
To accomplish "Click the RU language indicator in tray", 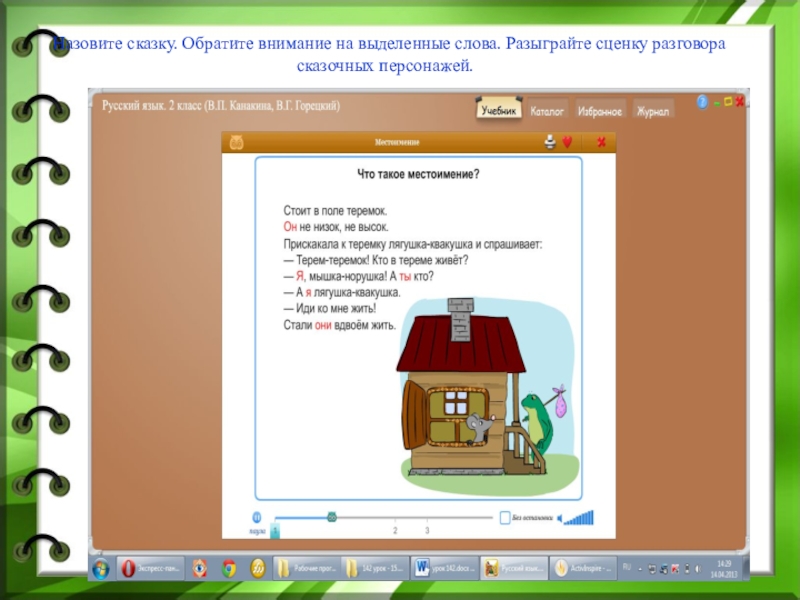I will [627, 567].
